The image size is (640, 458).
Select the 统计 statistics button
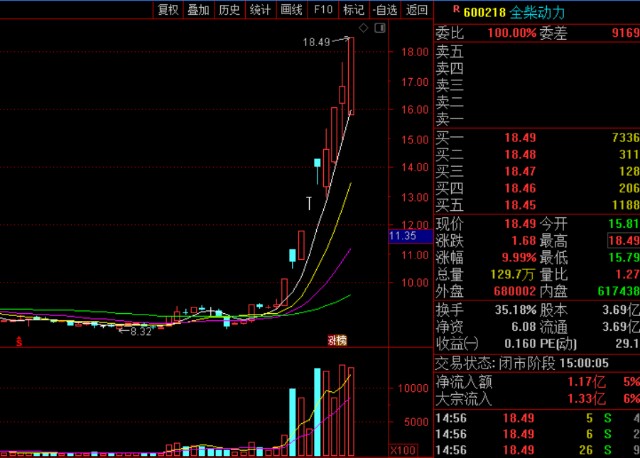[260, 10]
